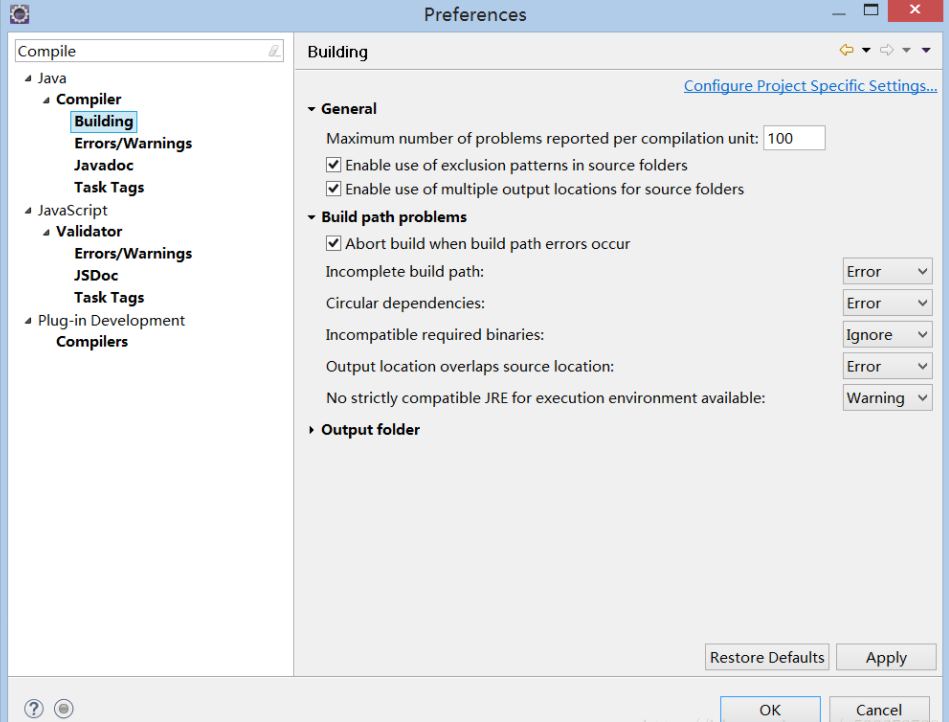
Task: Open the Incomplete build path dropdown
Action: point(887,271)
